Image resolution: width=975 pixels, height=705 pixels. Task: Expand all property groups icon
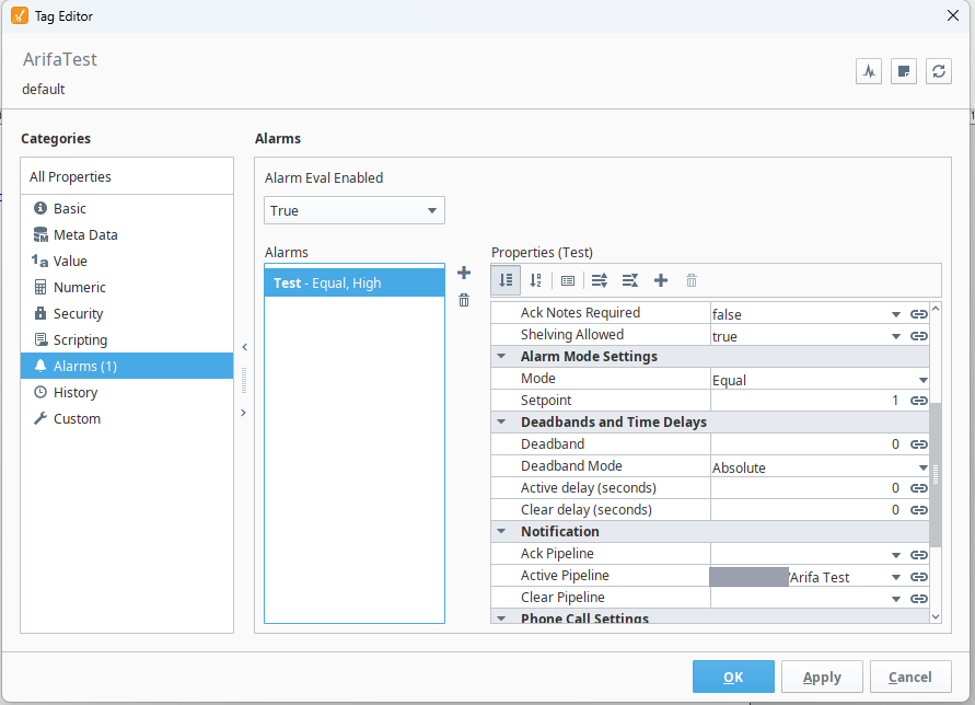click(x=599, y=281)
